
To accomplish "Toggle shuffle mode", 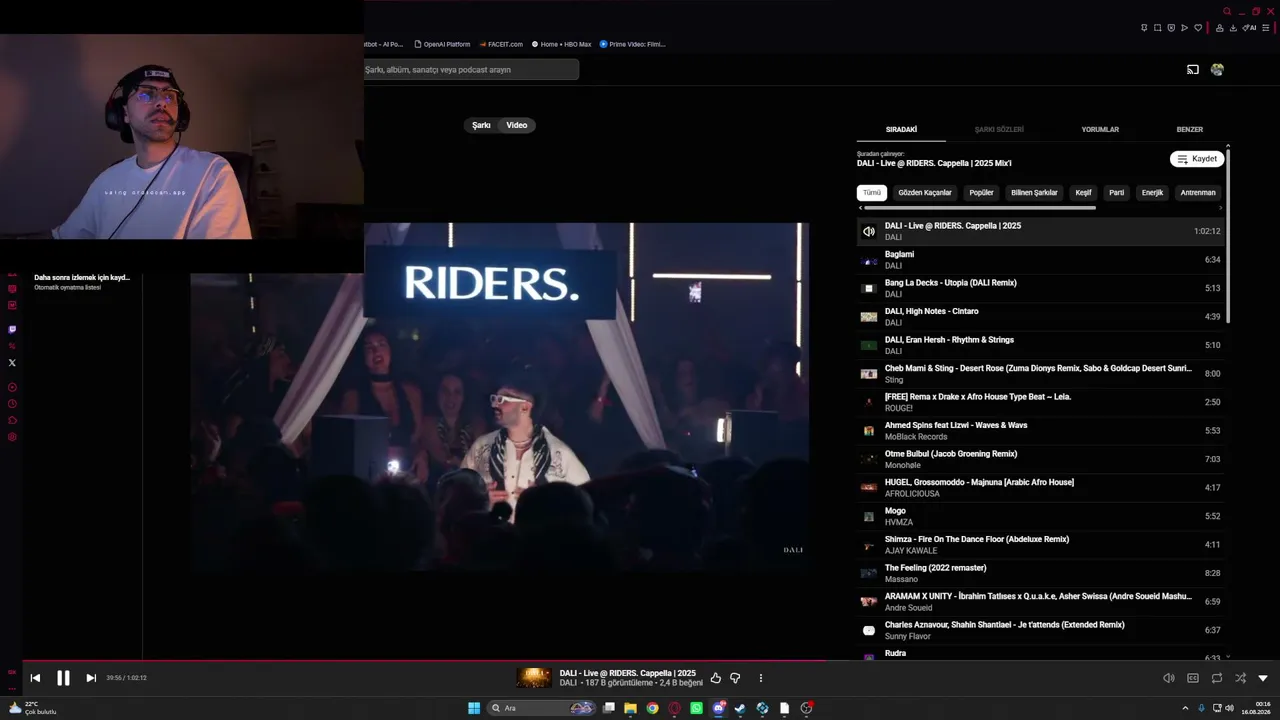I will [1240, 678].
